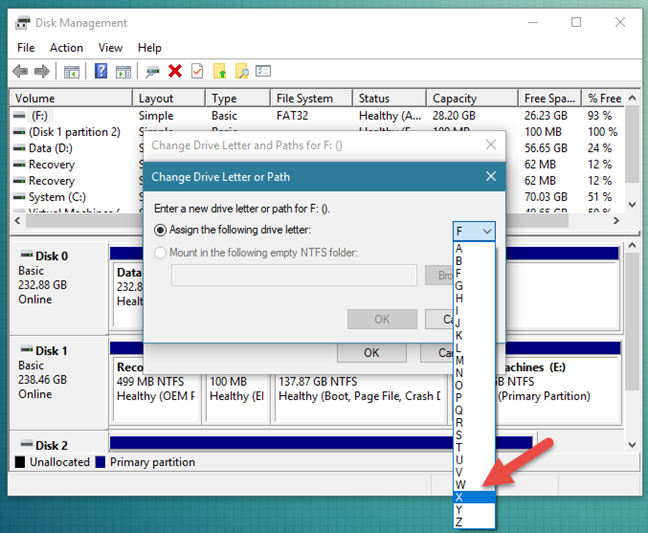
Task: Click the % Free column header
Action: pos(604,98)
